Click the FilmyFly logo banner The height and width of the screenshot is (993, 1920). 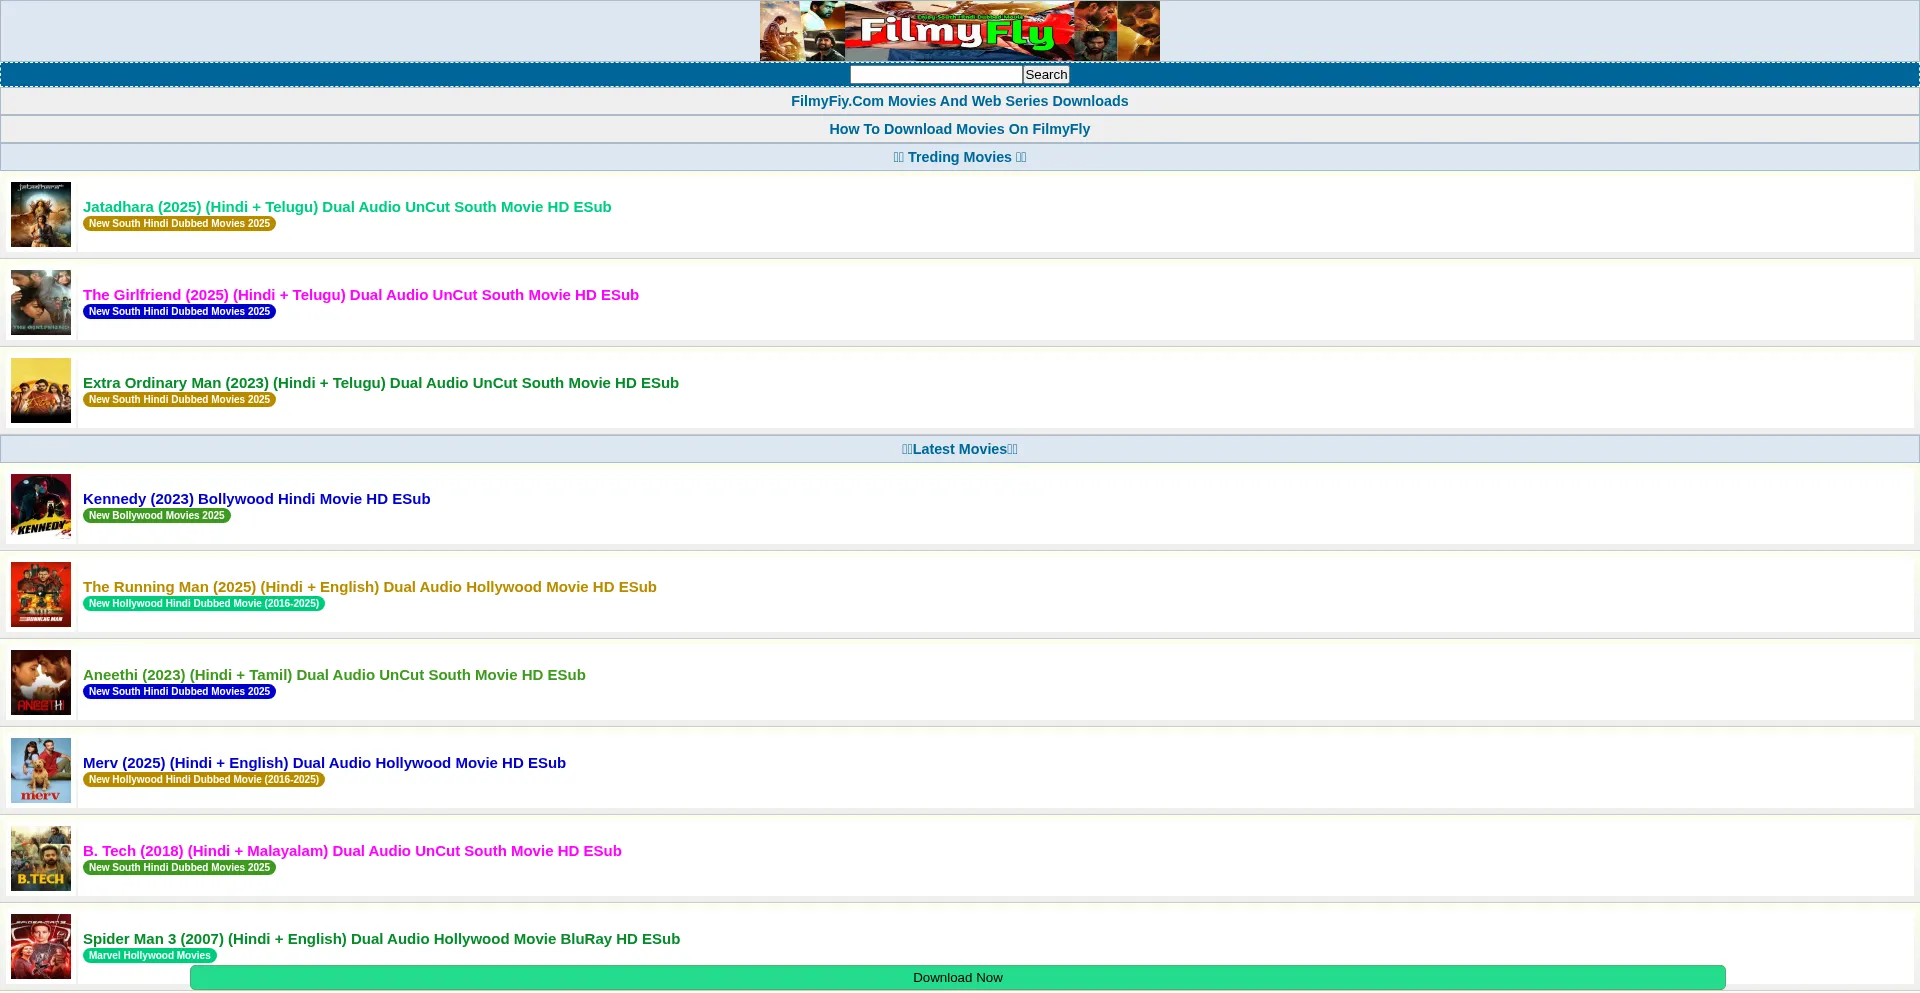pos(959,31)
